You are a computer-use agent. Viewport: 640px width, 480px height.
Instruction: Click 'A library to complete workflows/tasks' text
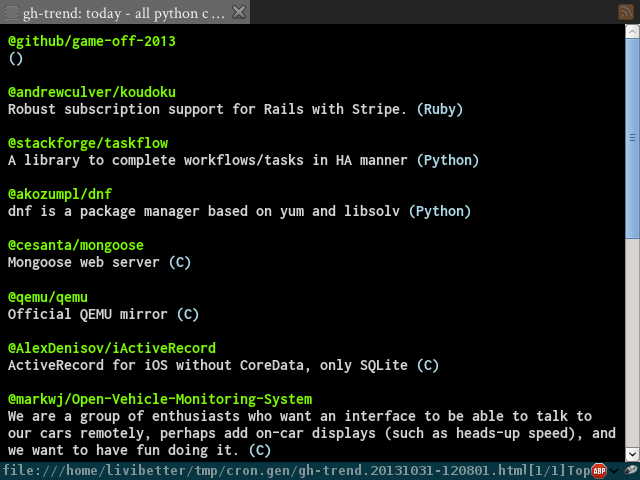point(156,160)
